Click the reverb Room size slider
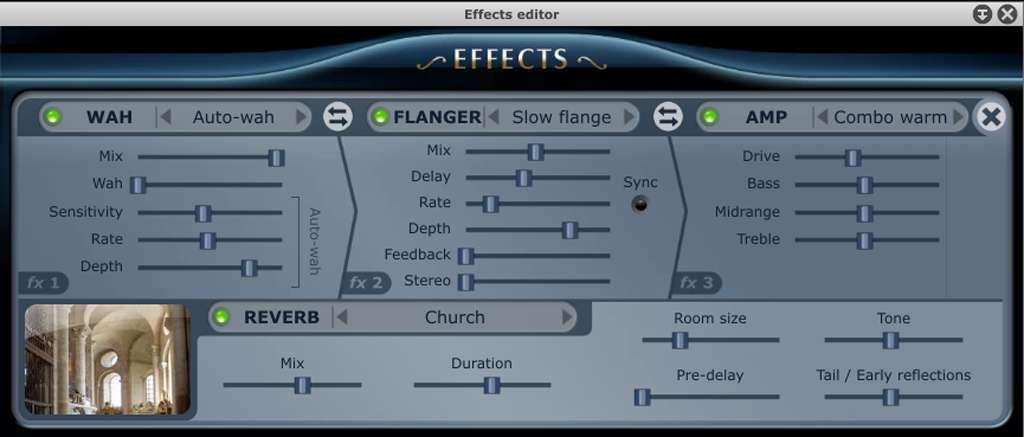This screenshot has width=1024, height=437. point(711,340)
